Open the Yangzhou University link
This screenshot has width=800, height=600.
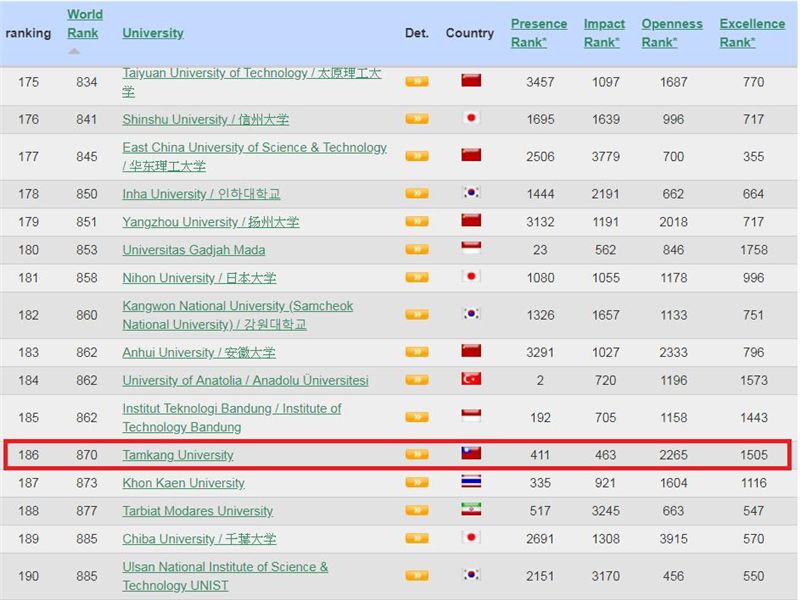pyautogui.click(x=210, y=222)
